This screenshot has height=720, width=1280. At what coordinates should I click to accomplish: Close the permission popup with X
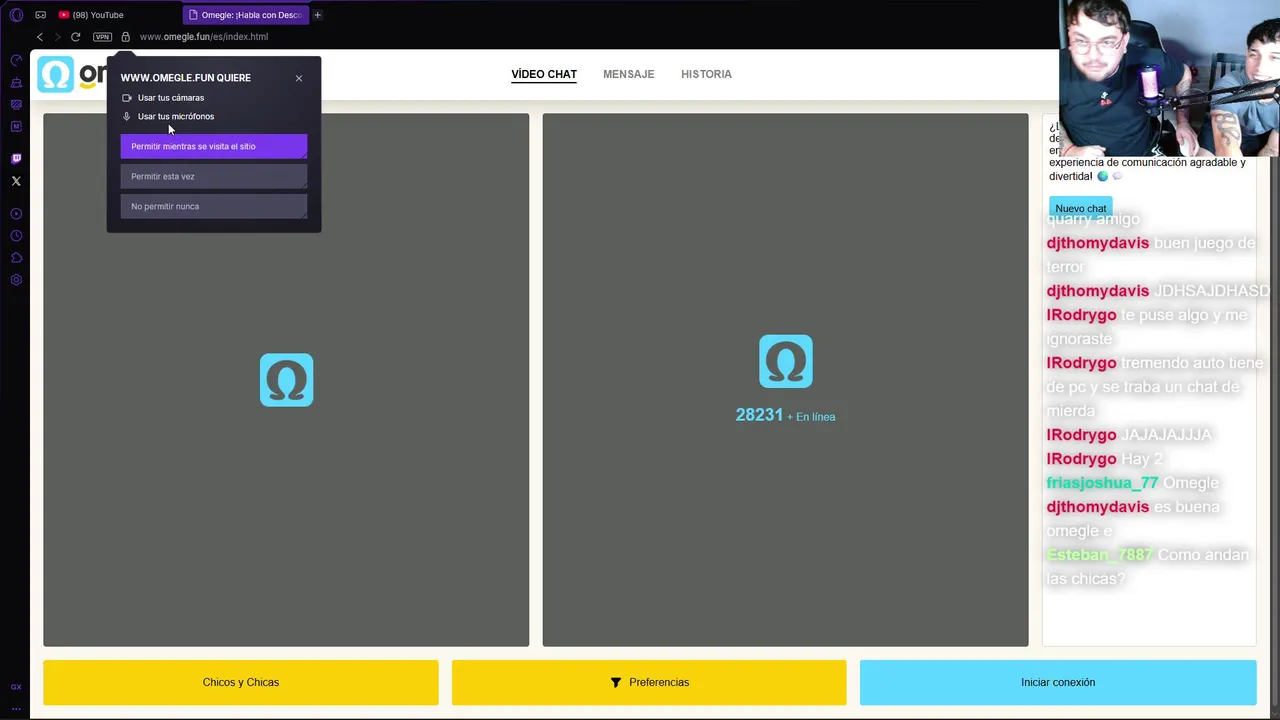tap(298, 78)
